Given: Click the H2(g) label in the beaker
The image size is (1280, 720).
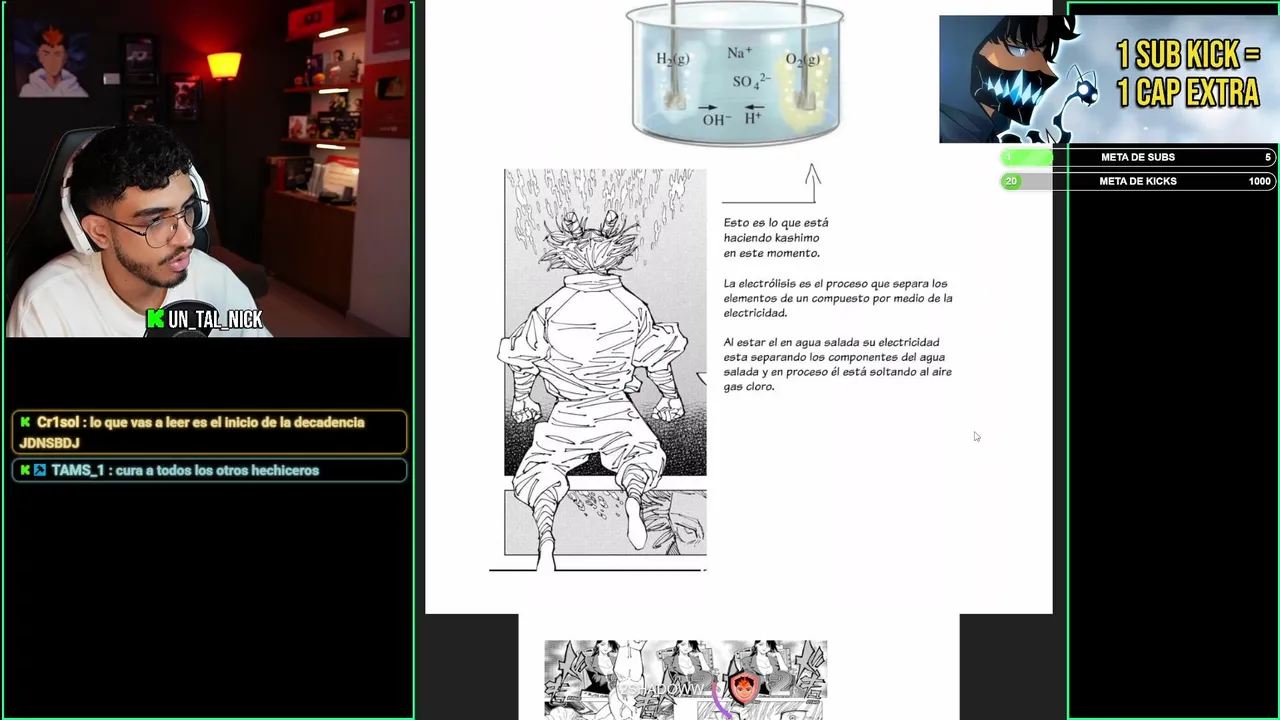Looking at the screenshot, I should pos(672,59).
